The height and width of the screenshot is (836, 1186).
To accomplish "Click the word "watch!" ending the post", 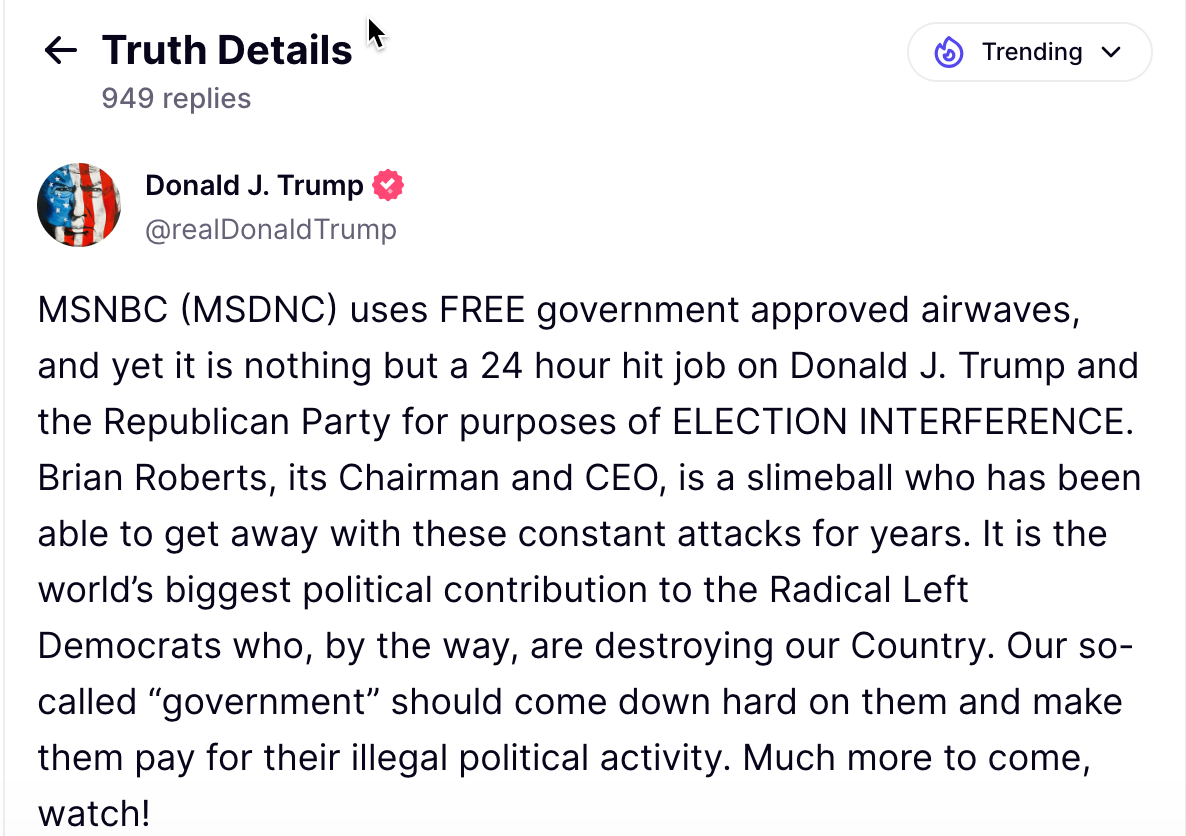I will (x=94, y=813).
